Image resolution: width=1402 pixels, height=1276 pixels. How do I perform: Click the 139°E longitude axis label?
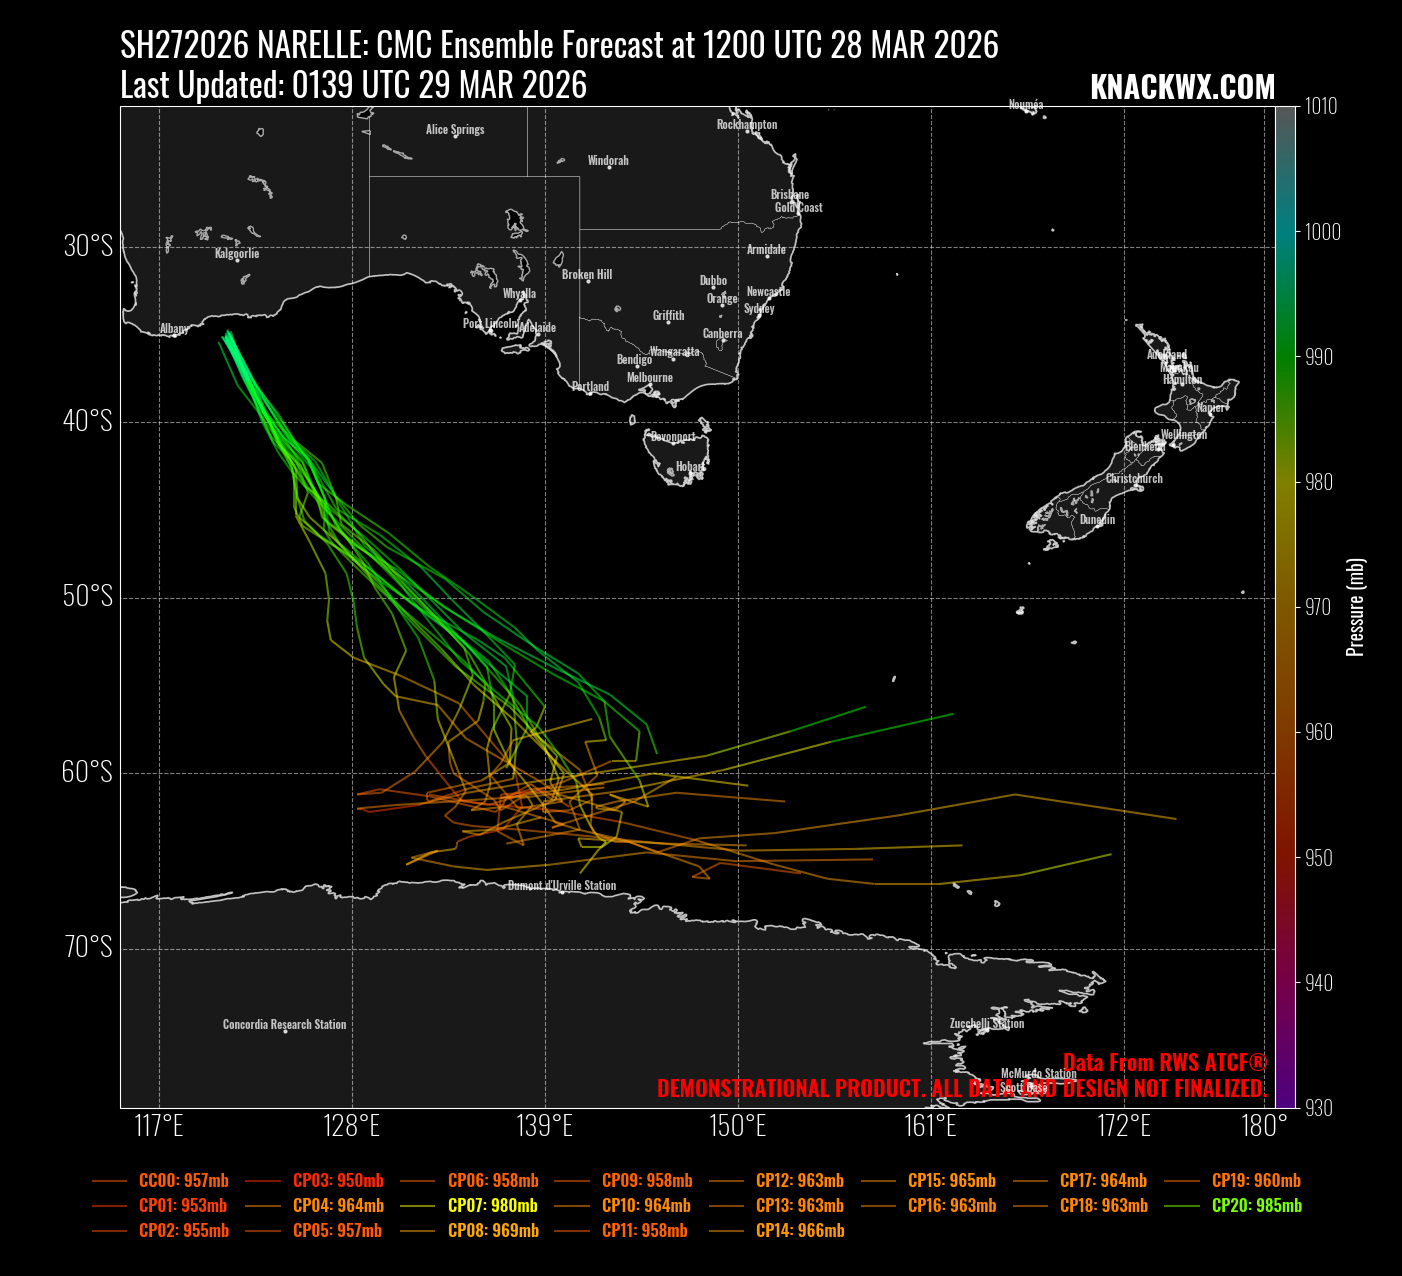[x=545, y=1126]
